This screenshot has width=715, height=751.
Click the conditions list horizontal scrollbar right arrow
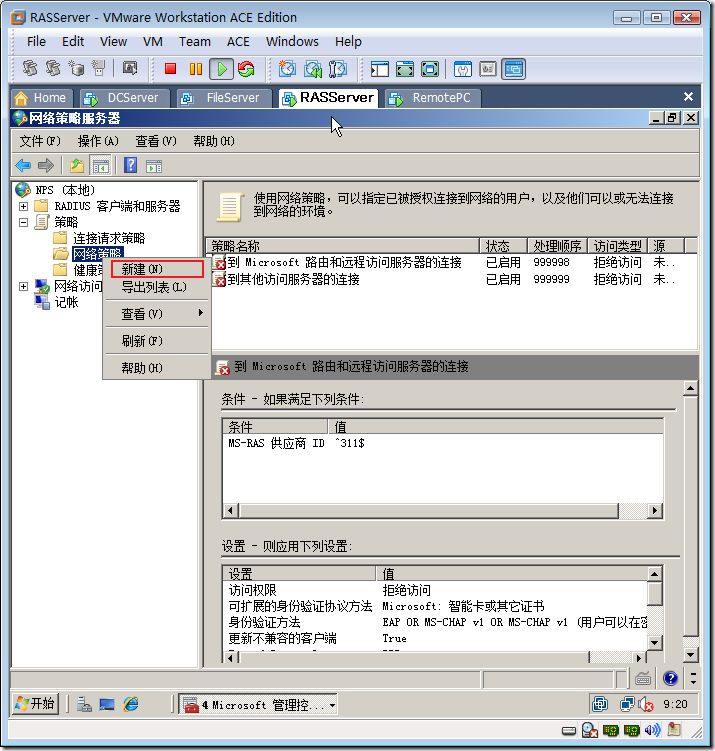[x=655, y=511]
